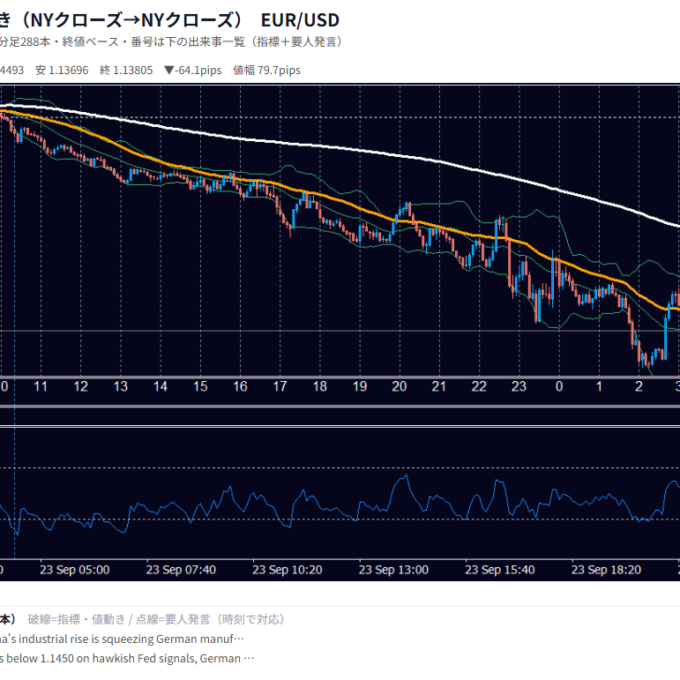Click the 23 Sep 15:40 time label
Screen dimensions: 680x680
(x=500, y=569)
